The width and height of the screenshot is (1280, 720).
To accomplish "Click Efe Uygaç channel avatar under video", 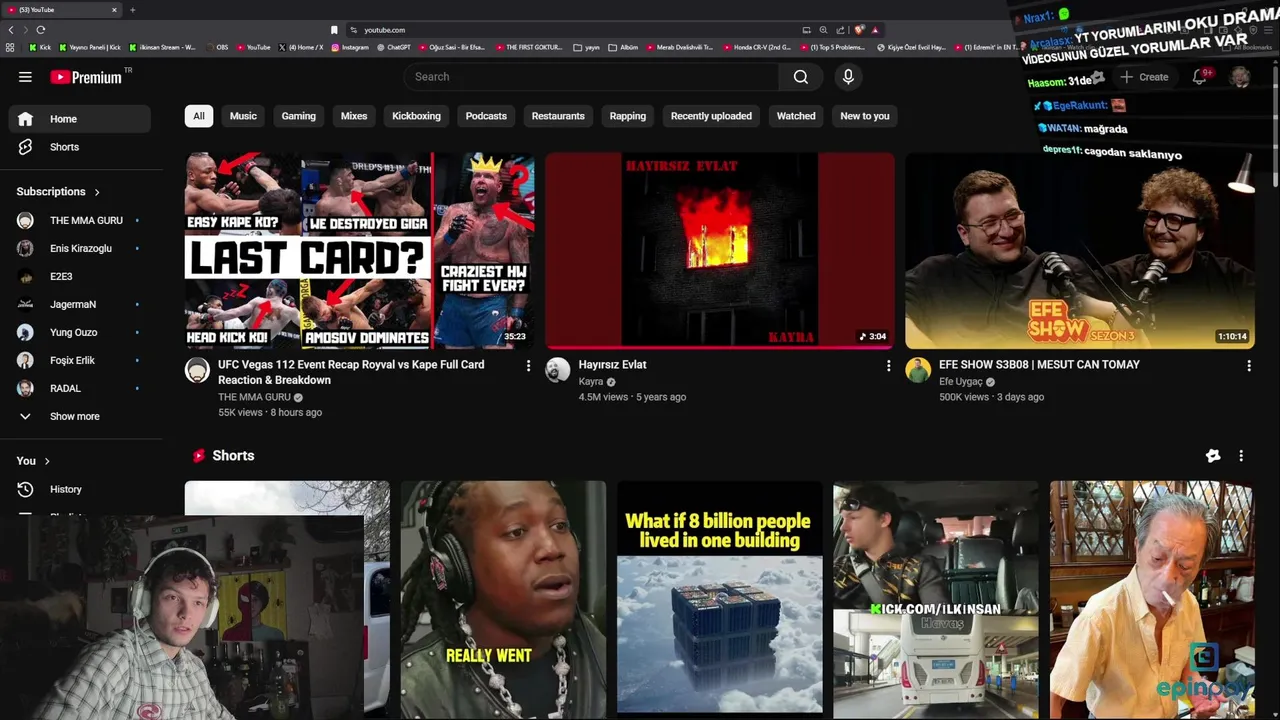I will (917, 370).
